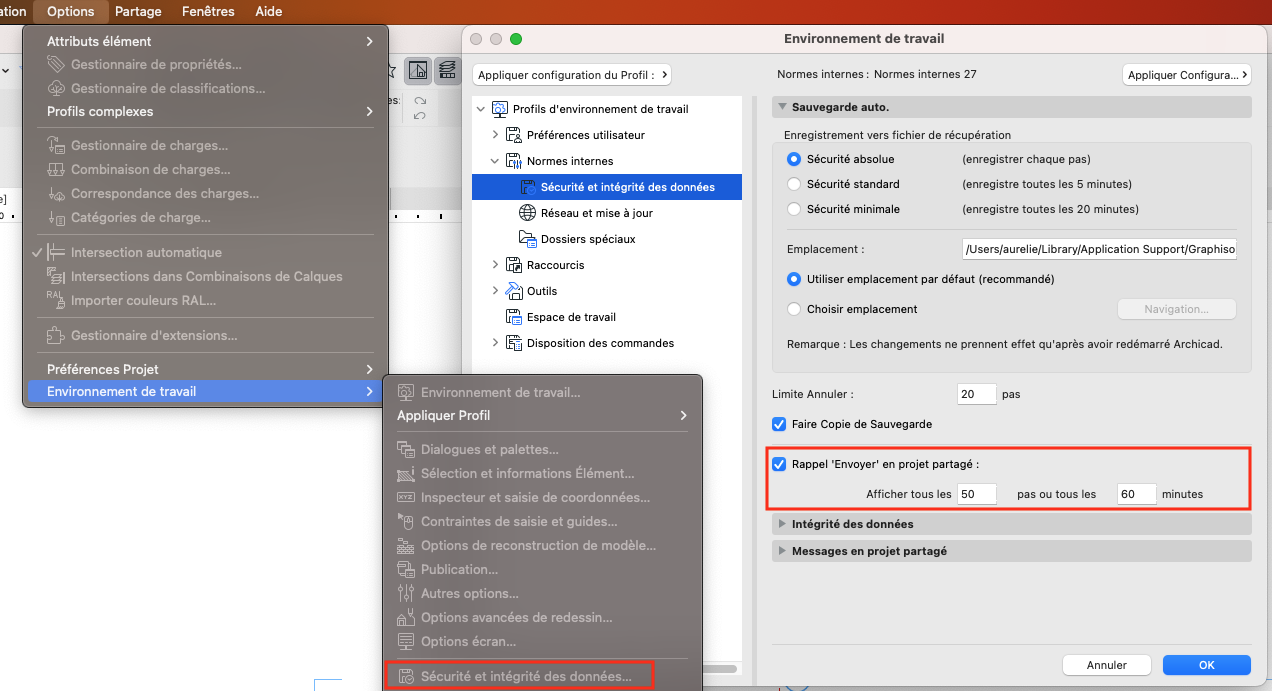Click Dialogues et palettes icon

click(406, 450)
